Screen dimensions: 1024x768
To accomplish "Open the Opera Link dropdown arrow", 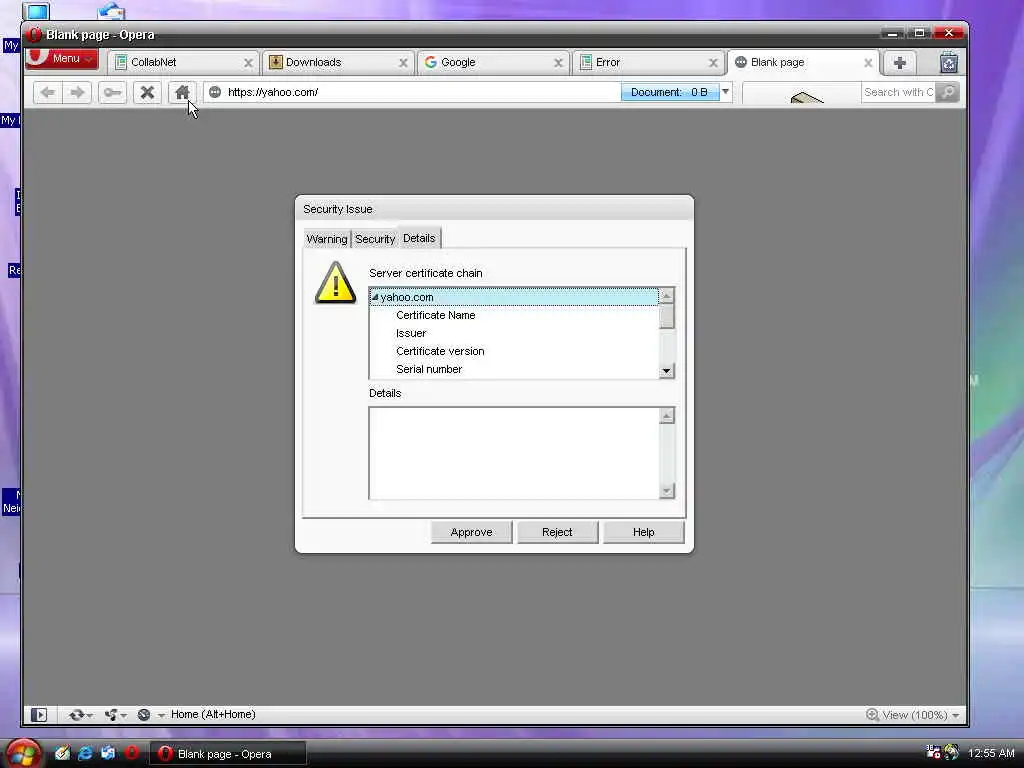I will click(90, 716).
